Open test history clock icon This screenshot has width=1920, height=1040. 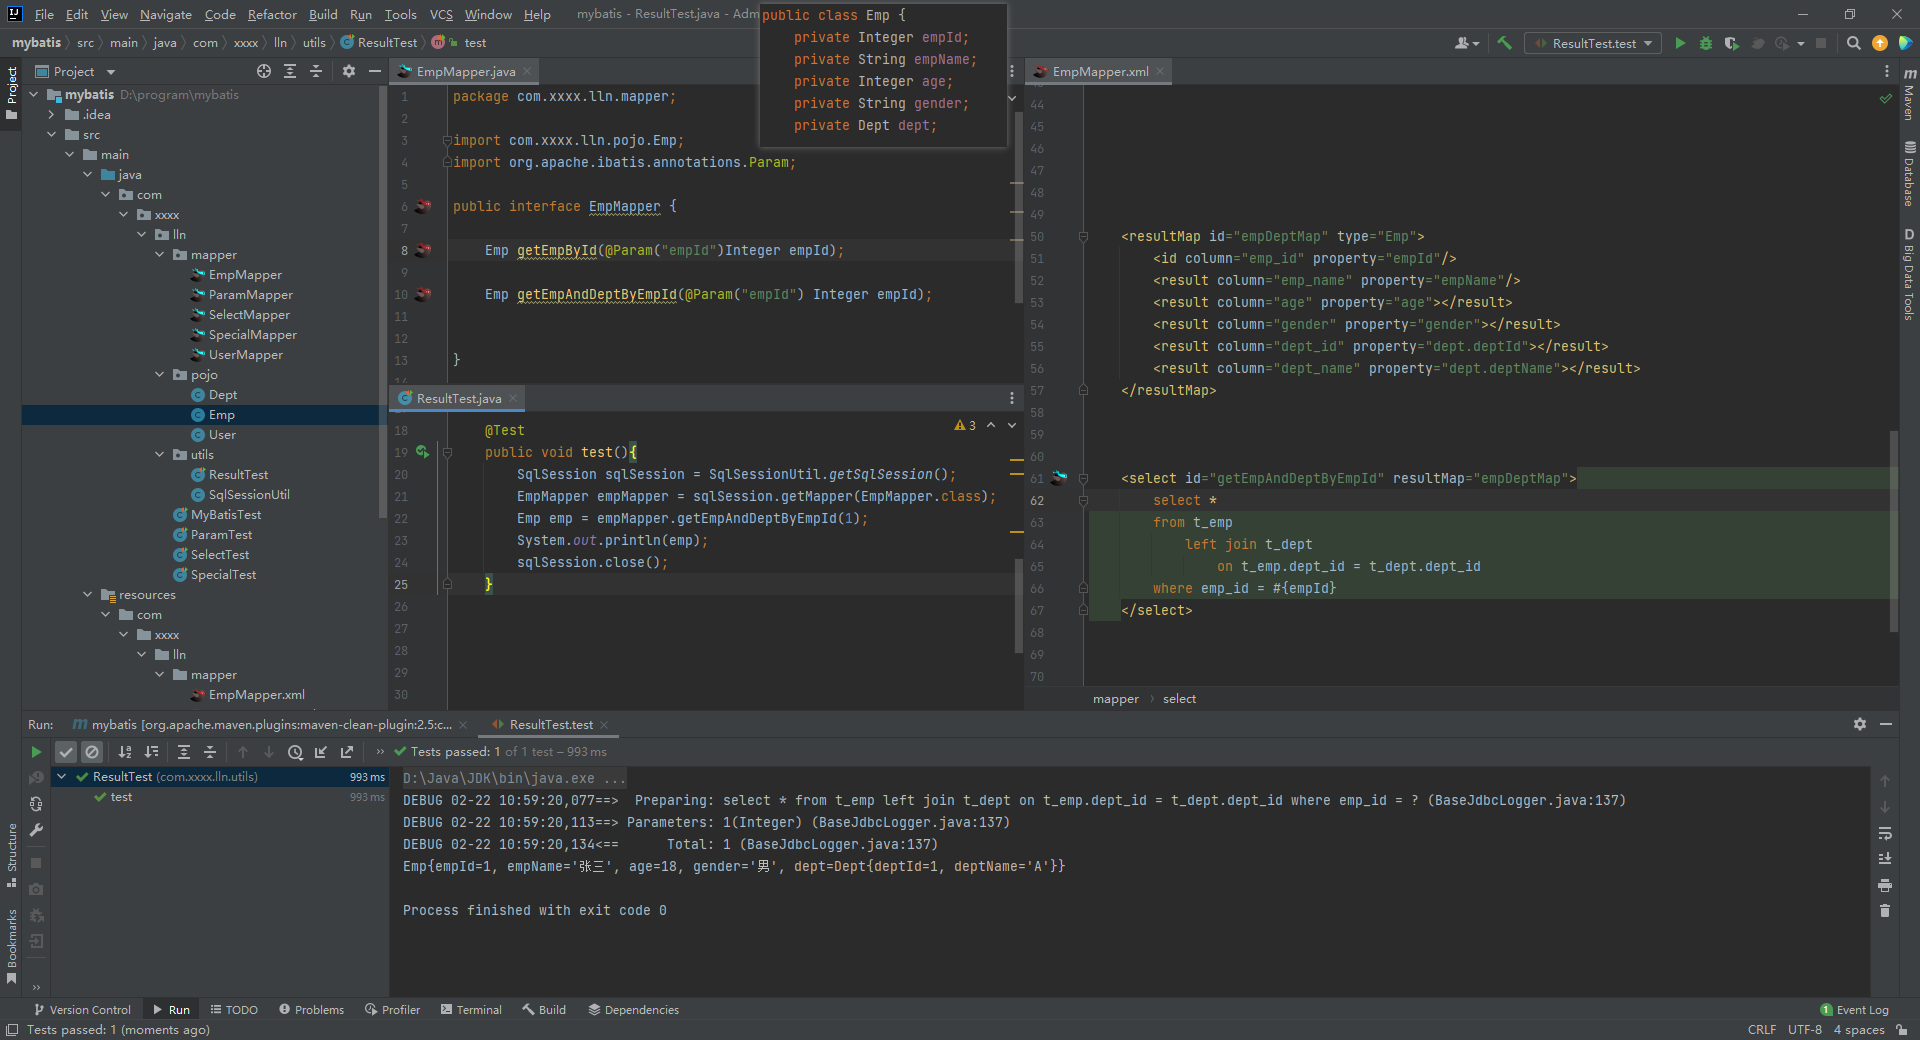click(x=295, y=752)
